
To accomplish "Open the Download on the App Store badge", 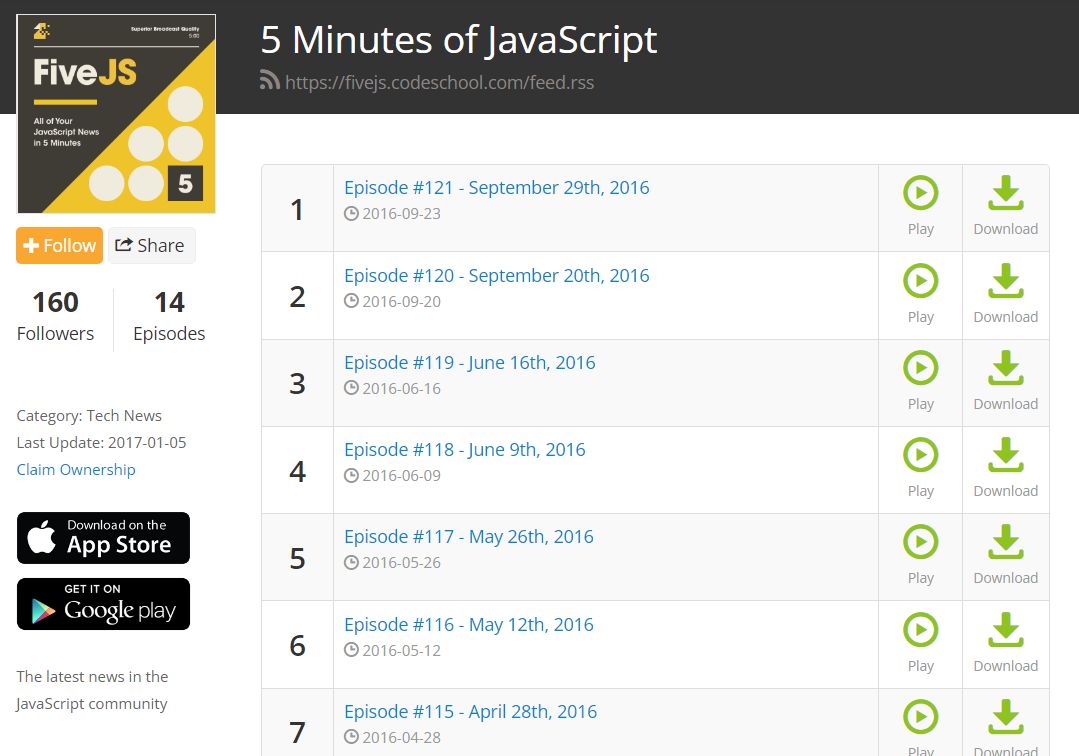I will tap(103, 538).
